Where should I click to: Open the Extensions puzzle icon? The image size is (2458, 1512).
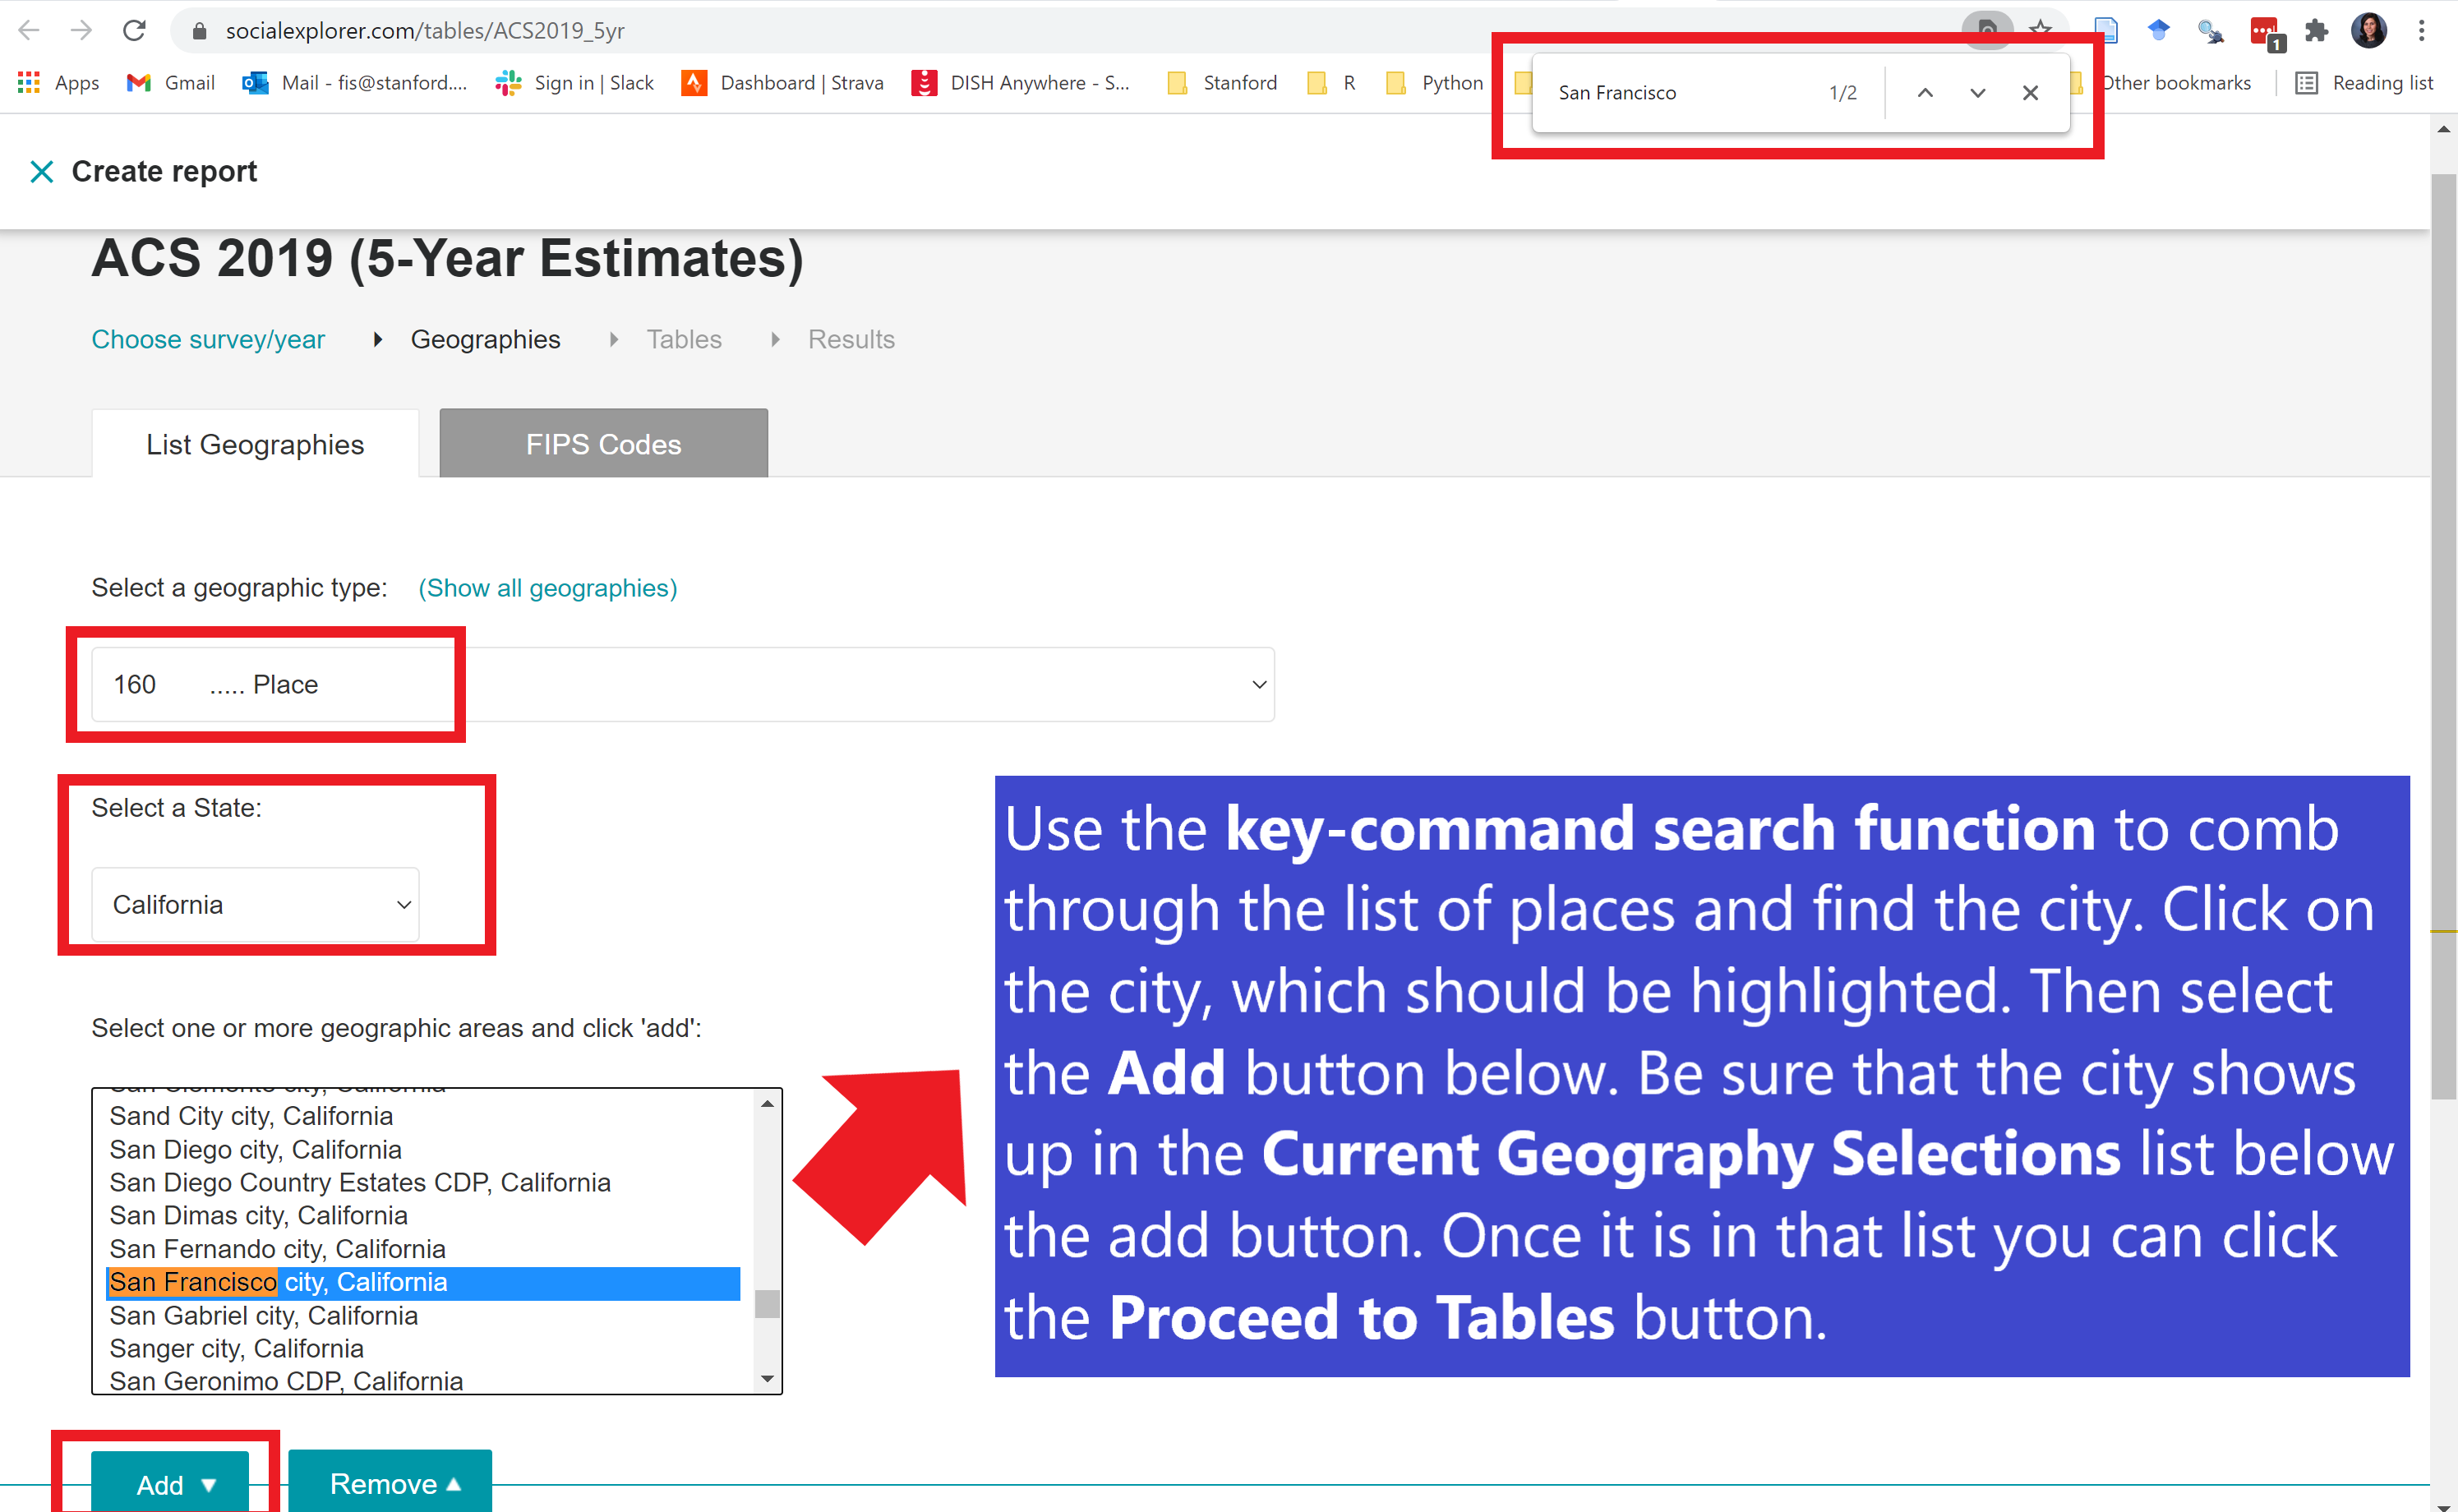click(x=2316, y=31)
